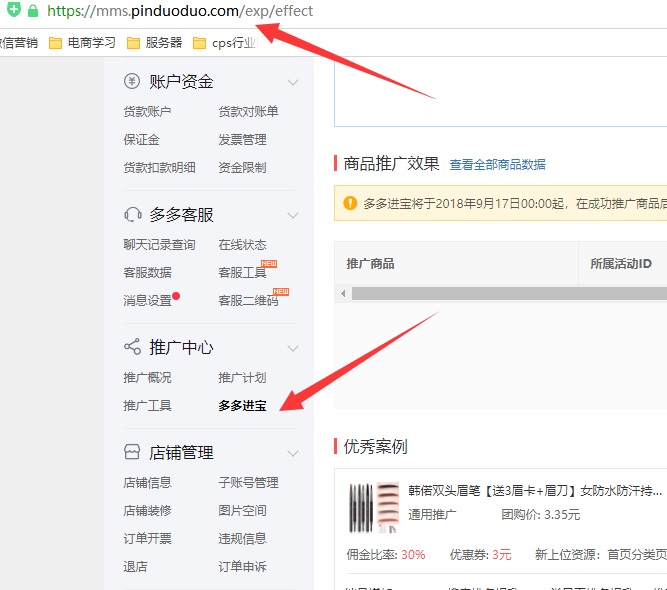Open 消息设置 menu item

click(147, 301)
